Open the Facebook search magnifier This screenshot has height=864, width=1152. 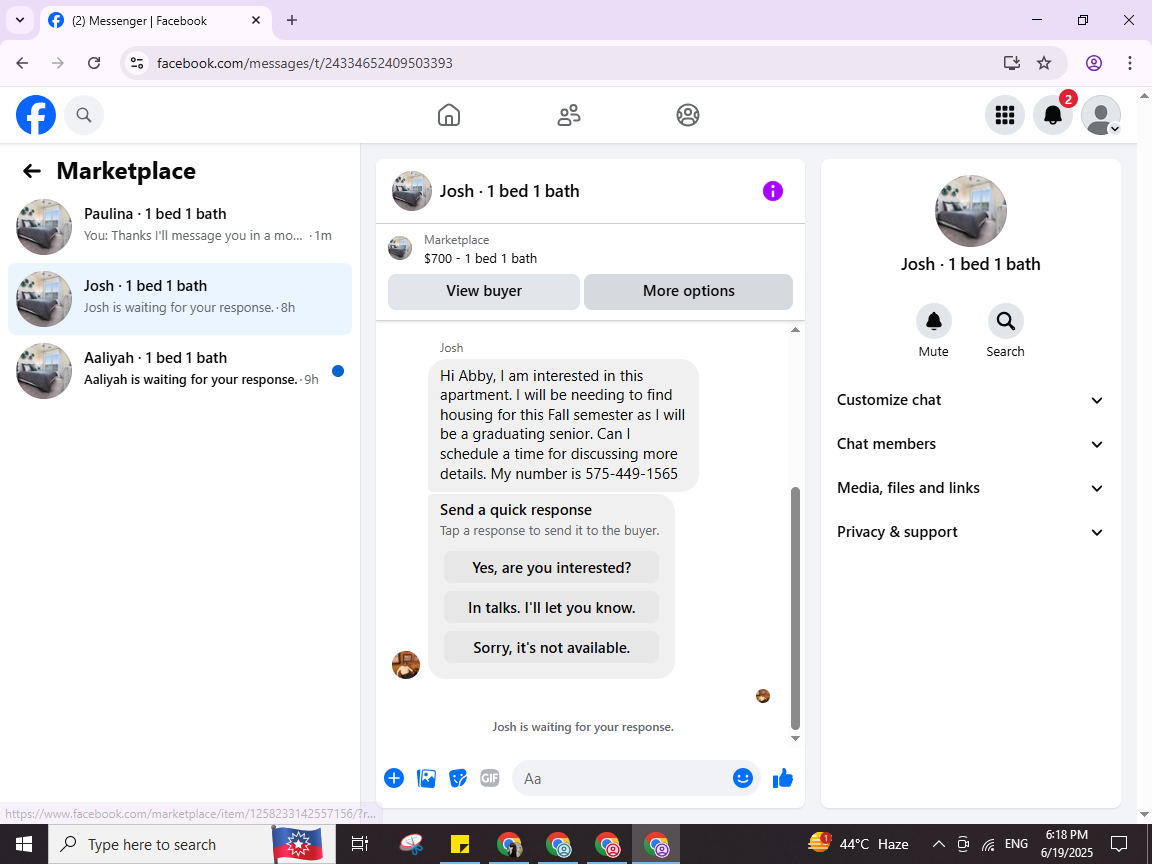(84, 115)
